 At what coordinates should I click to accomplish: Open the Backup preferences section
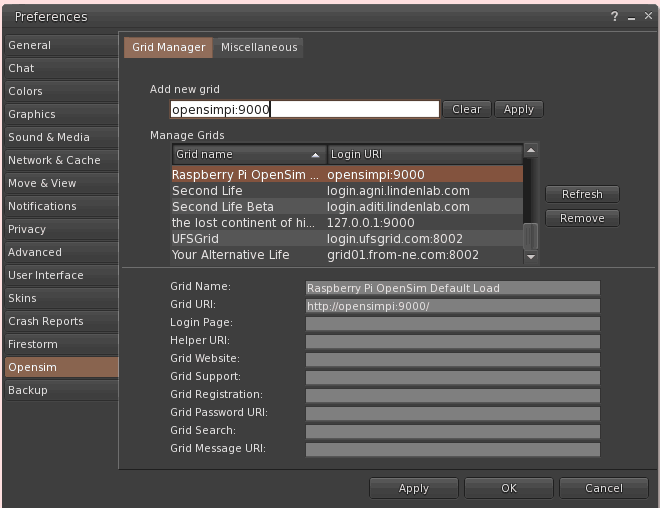click(61, 391)
